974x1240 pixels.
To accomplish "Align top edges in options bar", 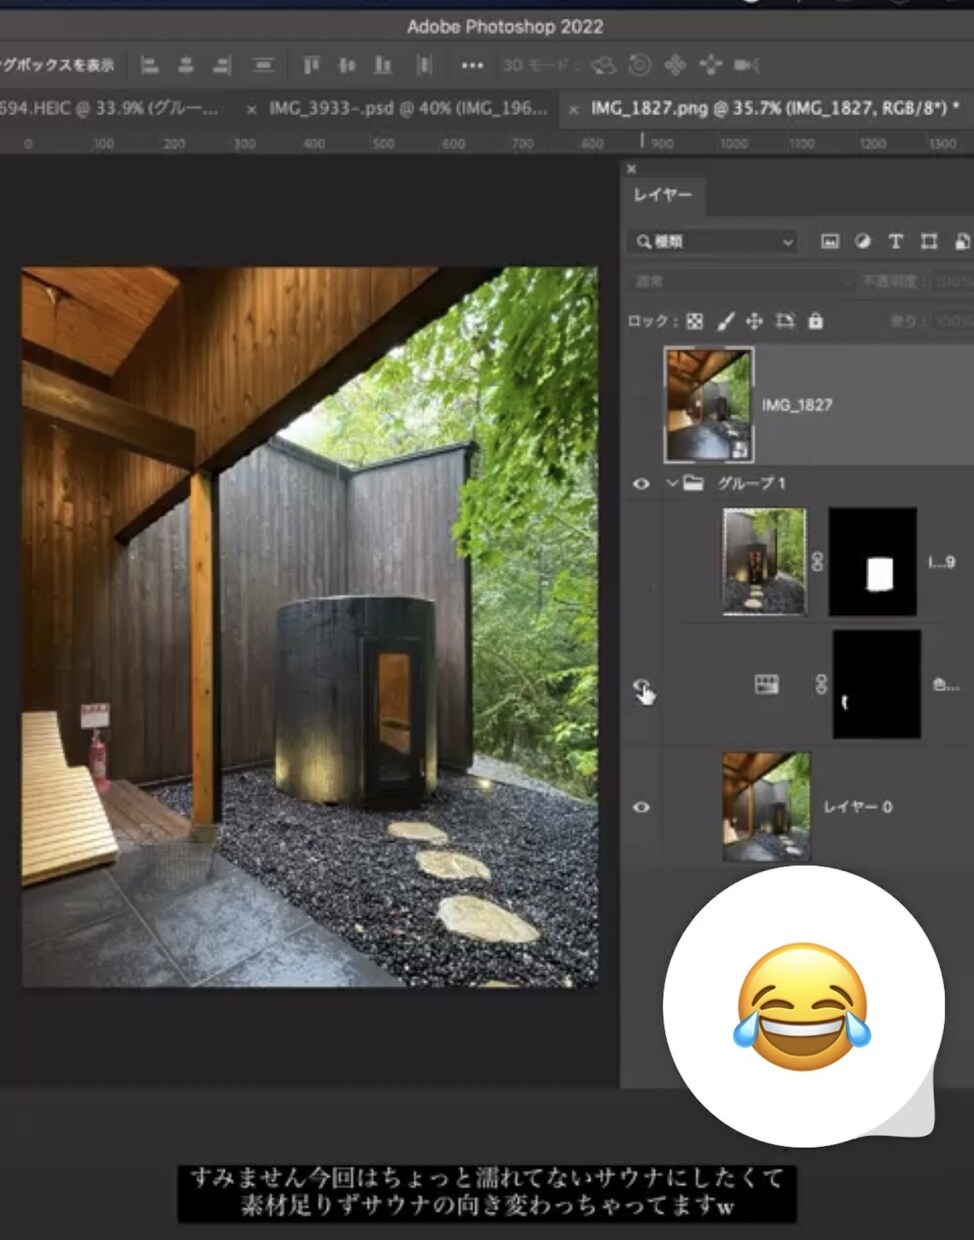I will point(311,66).
